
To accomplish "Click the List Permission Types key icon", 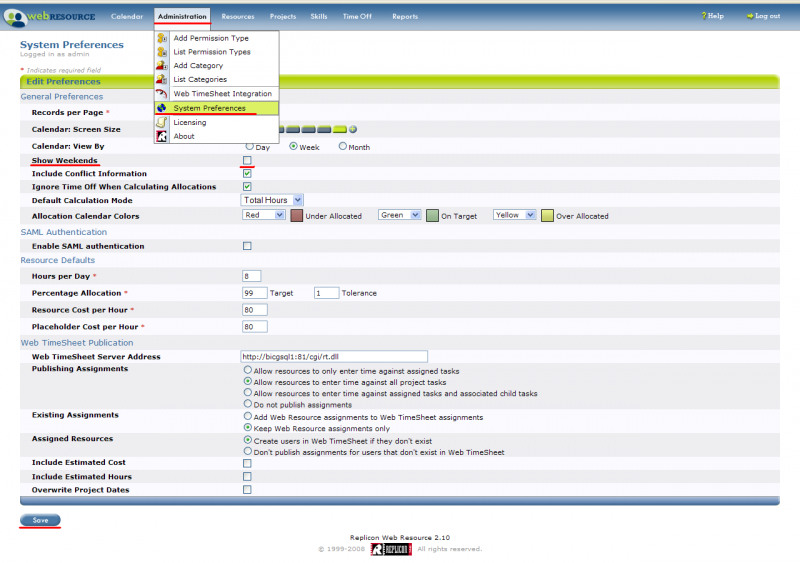I will click(x=162, y=52).
